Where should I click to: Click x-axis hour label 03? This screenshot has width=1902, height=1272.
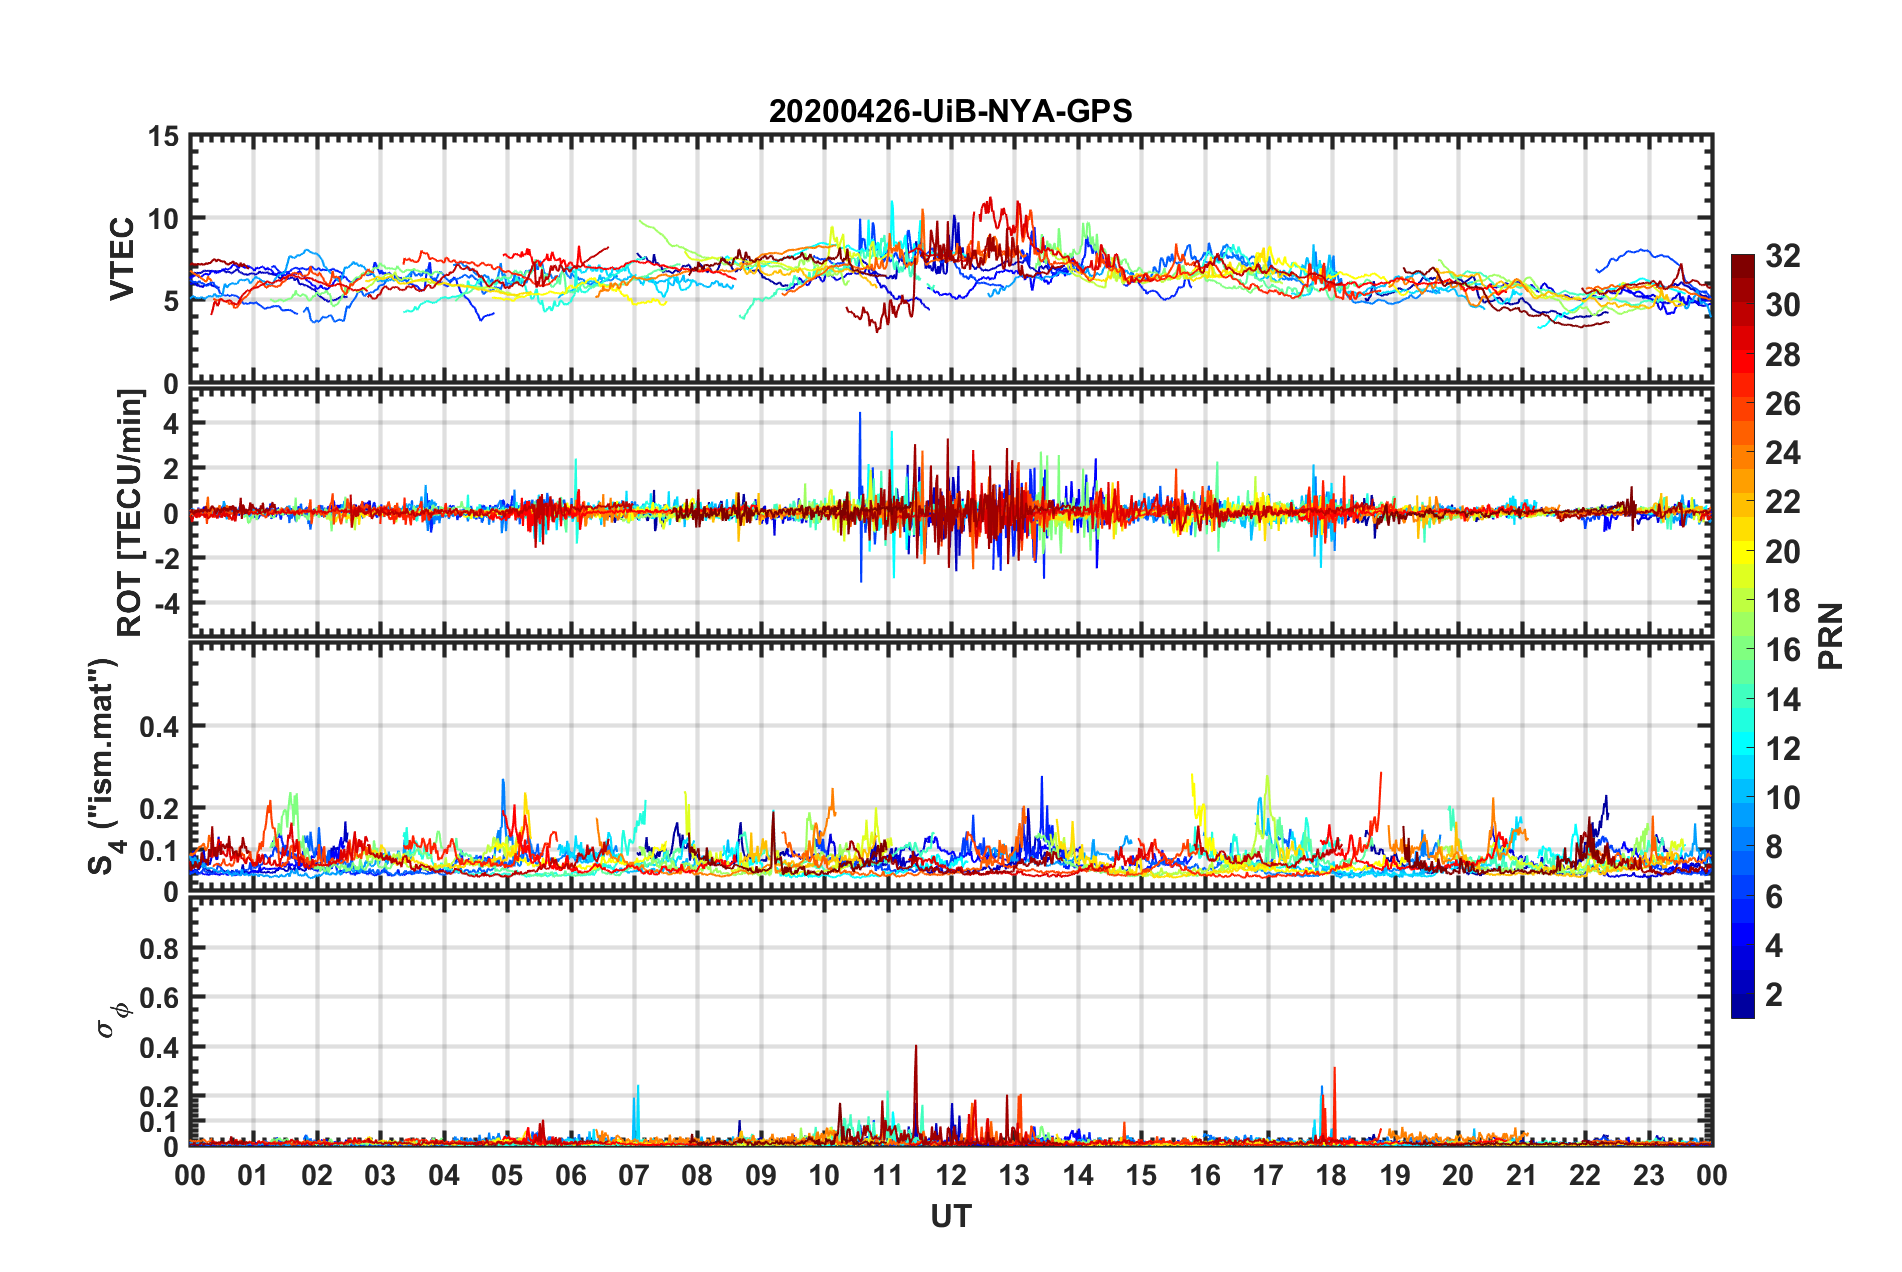point(380,1175)
